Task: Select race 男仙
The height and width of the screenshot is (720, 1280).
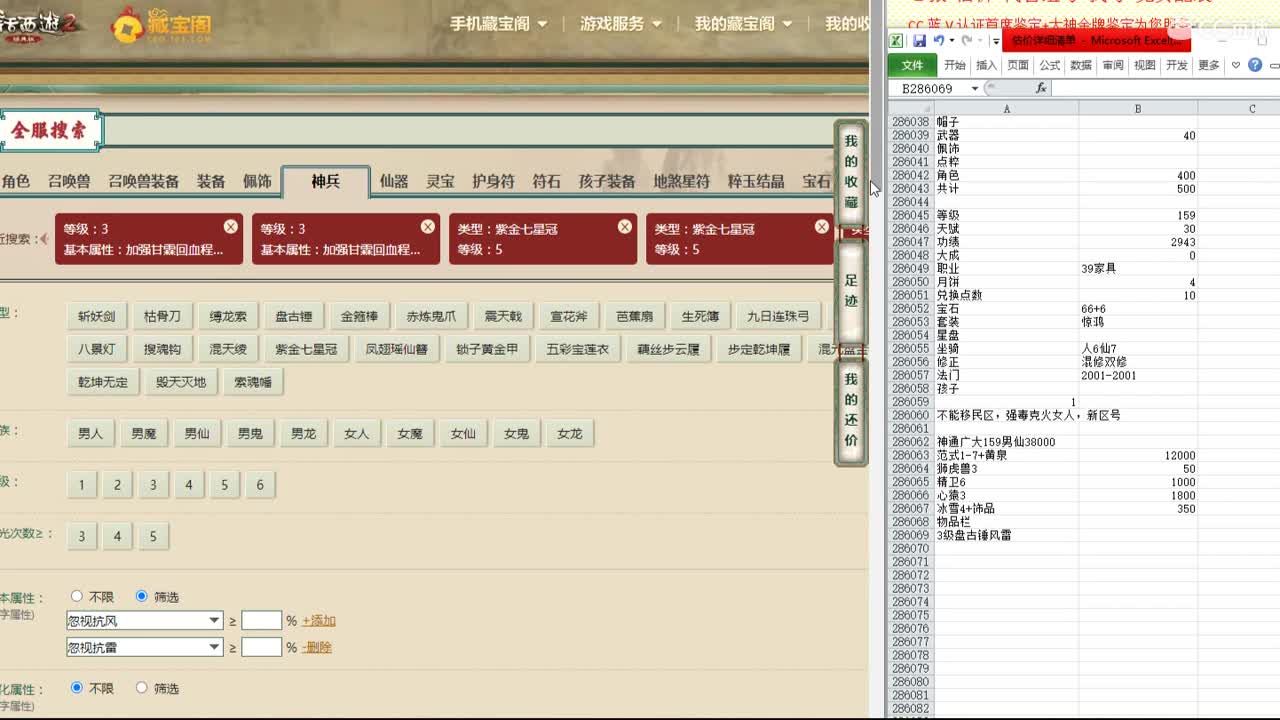Action: (197, 433)
